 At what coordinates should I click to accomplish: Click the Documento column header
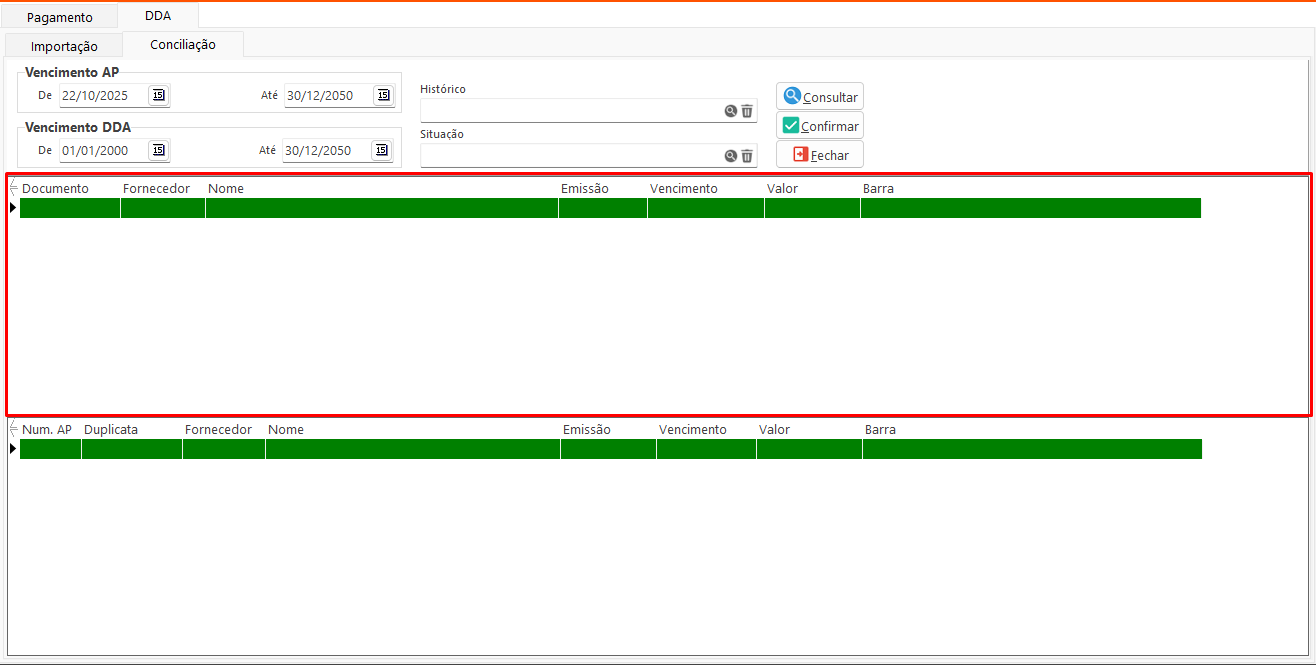(56, 188)
